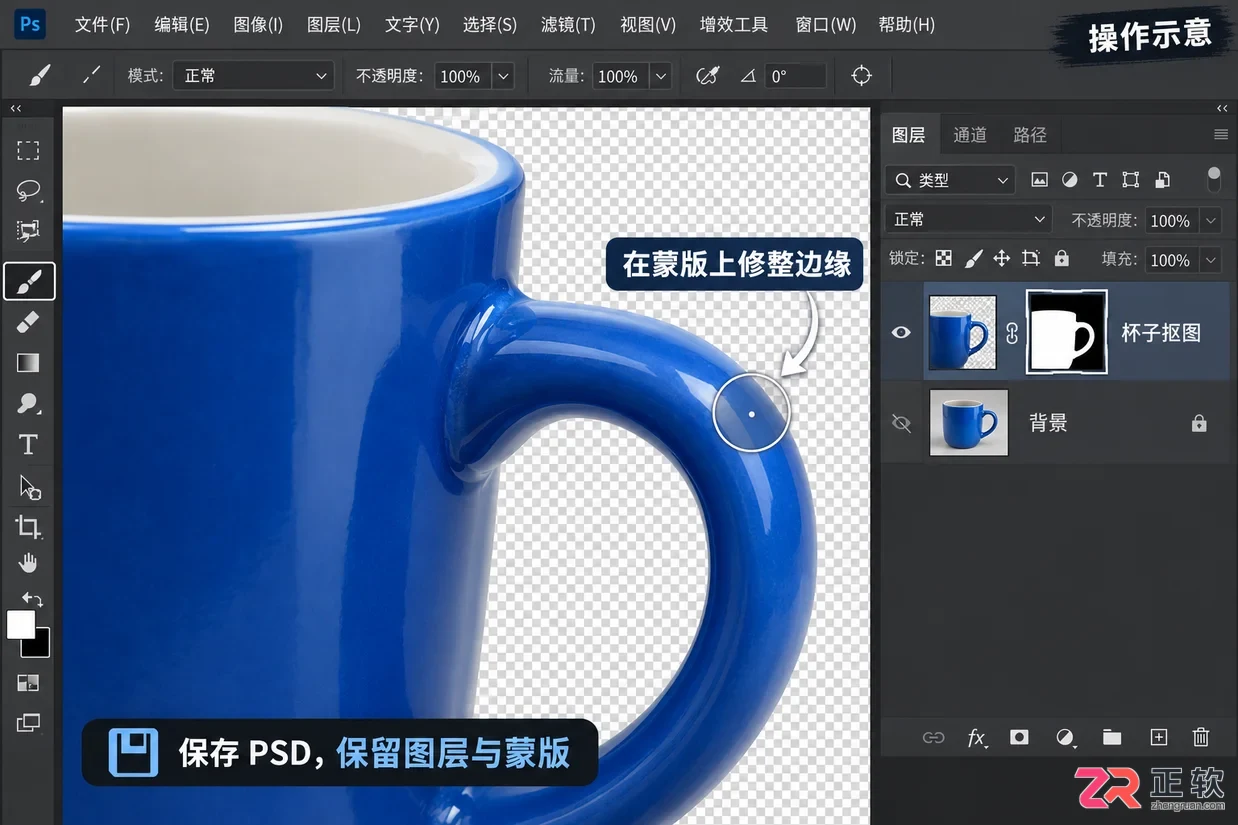Select the 杯子抠图 layer image thumbnail
The image size is (1238, 825).
pos(963,332)
